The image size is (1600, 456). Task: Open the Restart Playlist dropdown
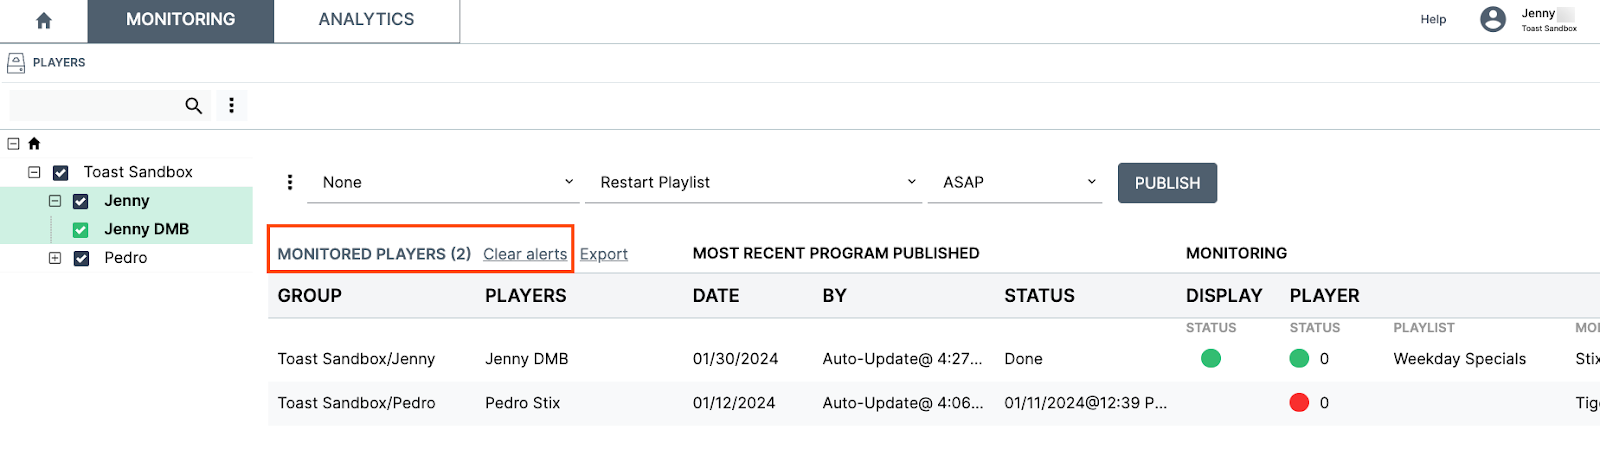pyautogui.click(x=753, y=182)
